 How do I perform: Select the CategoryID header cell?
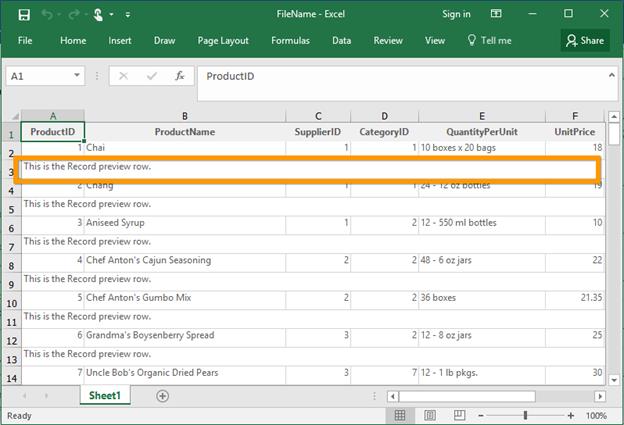click(x=384, y=132)
